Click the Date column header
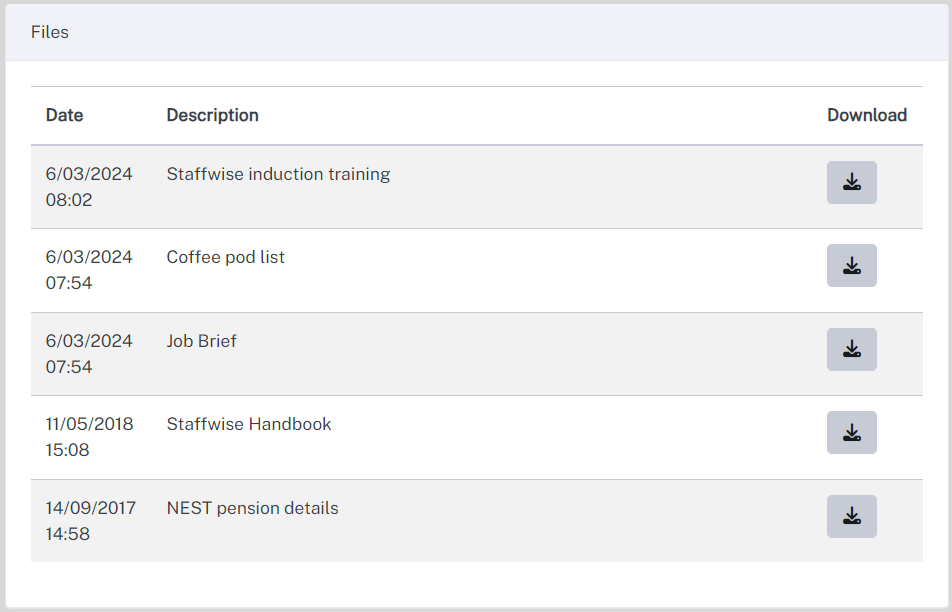This screenshot has width=952, height=612. (x=64, y=115)
